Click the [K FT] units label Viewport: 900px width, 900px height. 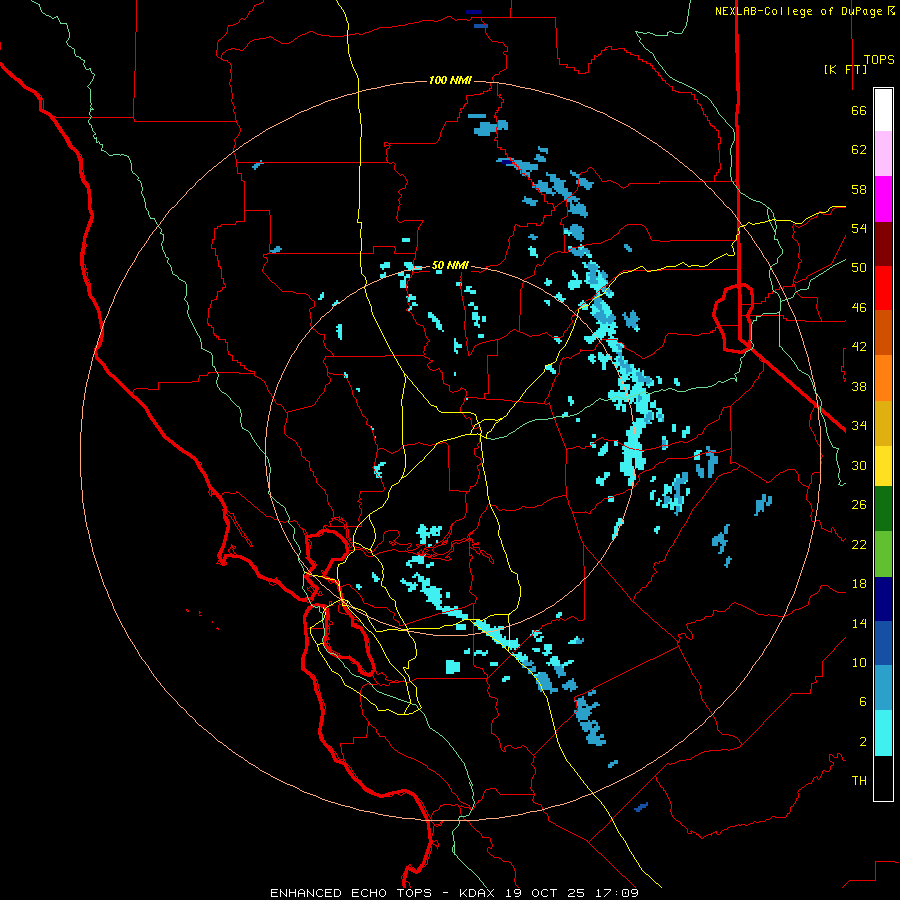(845, 69)
